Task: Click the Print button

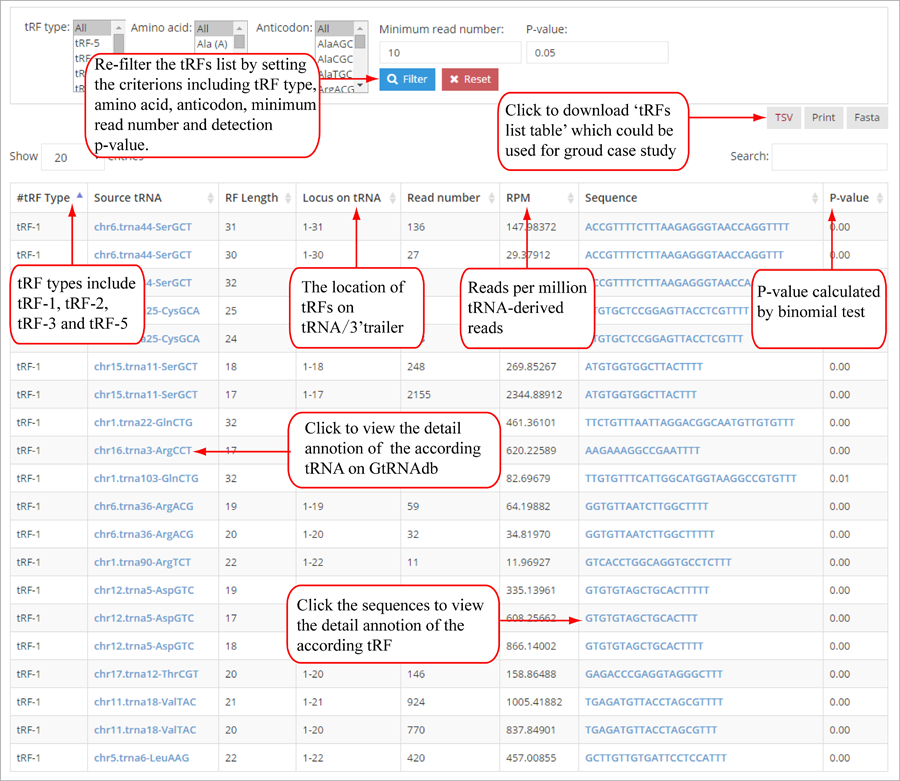Action: click(823, 117)
